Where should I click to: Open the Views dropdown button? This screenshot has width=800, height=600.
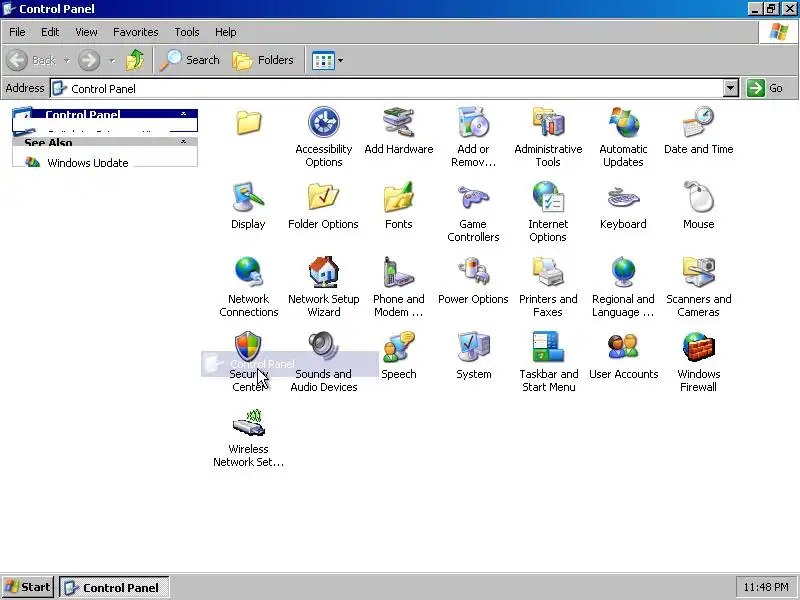pos(327,60)
